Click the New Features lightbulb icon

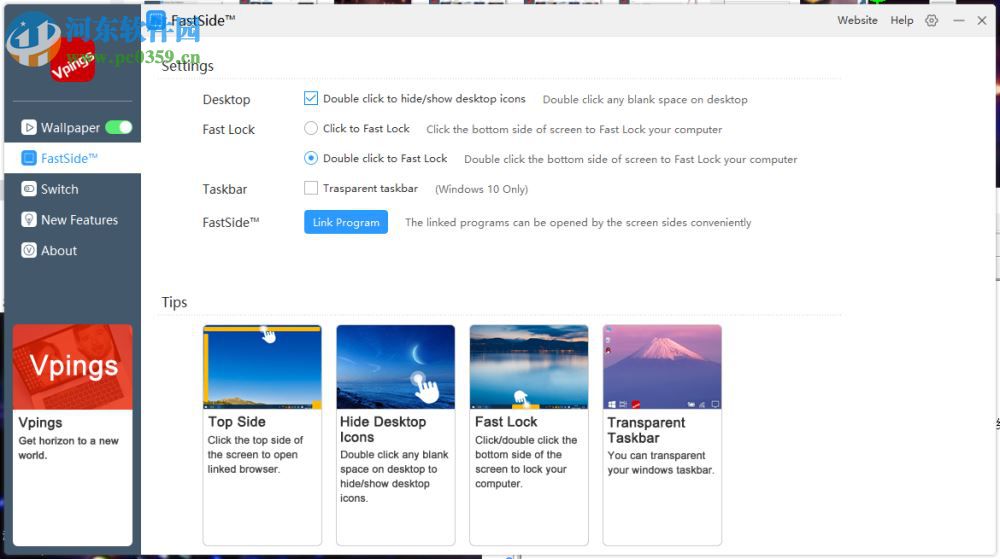coord(29,220)
